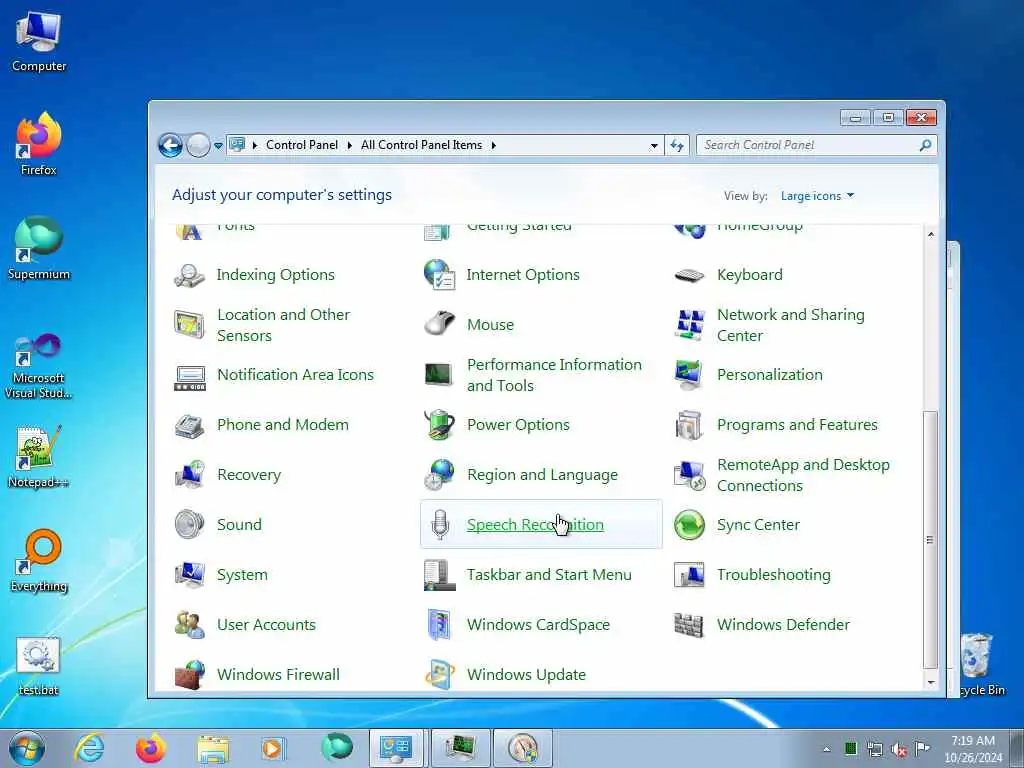Open Network and Sharing Center icon

(690, 325)
